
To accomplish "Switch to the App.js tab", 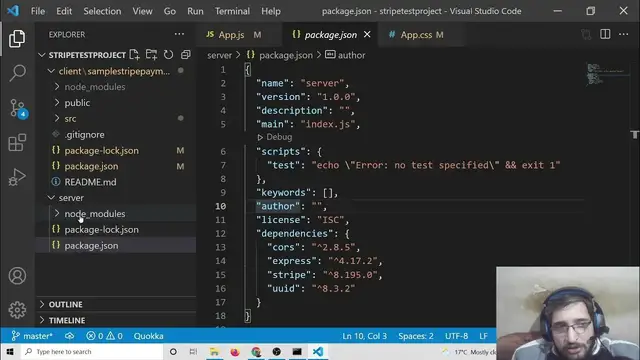I will pyautogui.click(x=239, y=35).
